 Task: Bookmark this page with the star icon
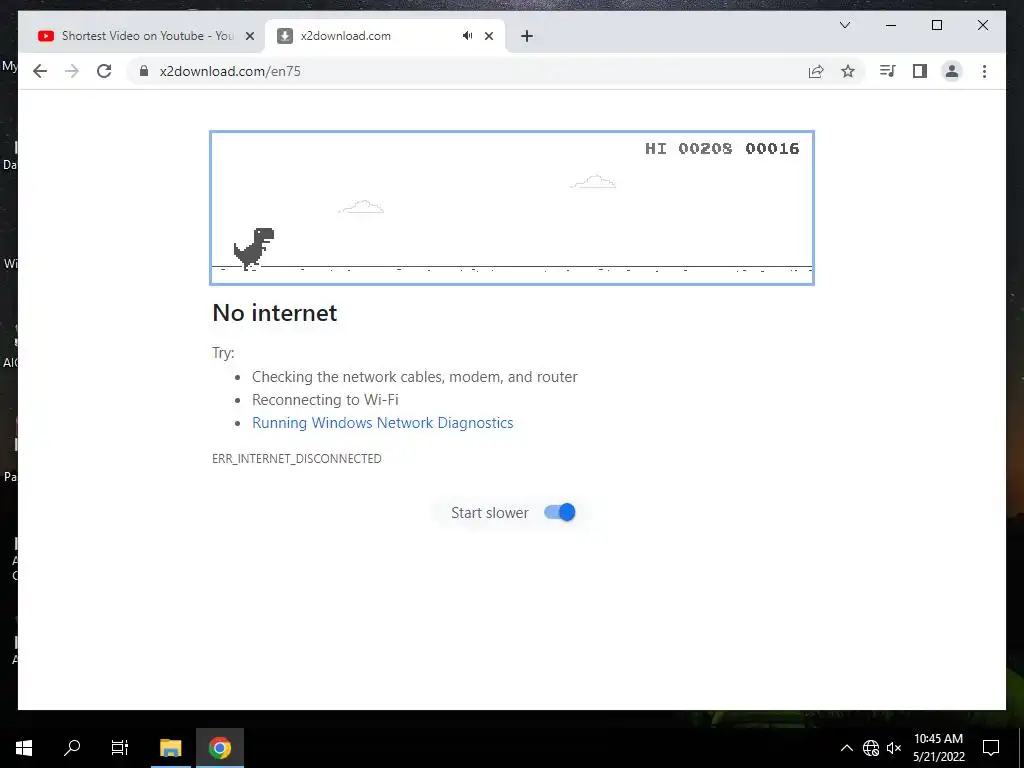click(848, 71)
